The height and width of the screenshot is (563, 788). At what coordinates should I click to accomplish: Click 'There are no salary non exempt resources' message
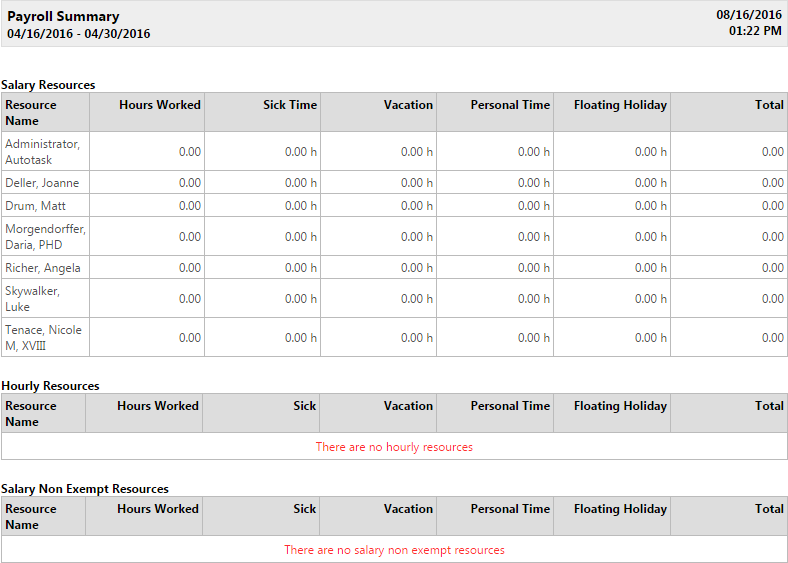(394, 550)
